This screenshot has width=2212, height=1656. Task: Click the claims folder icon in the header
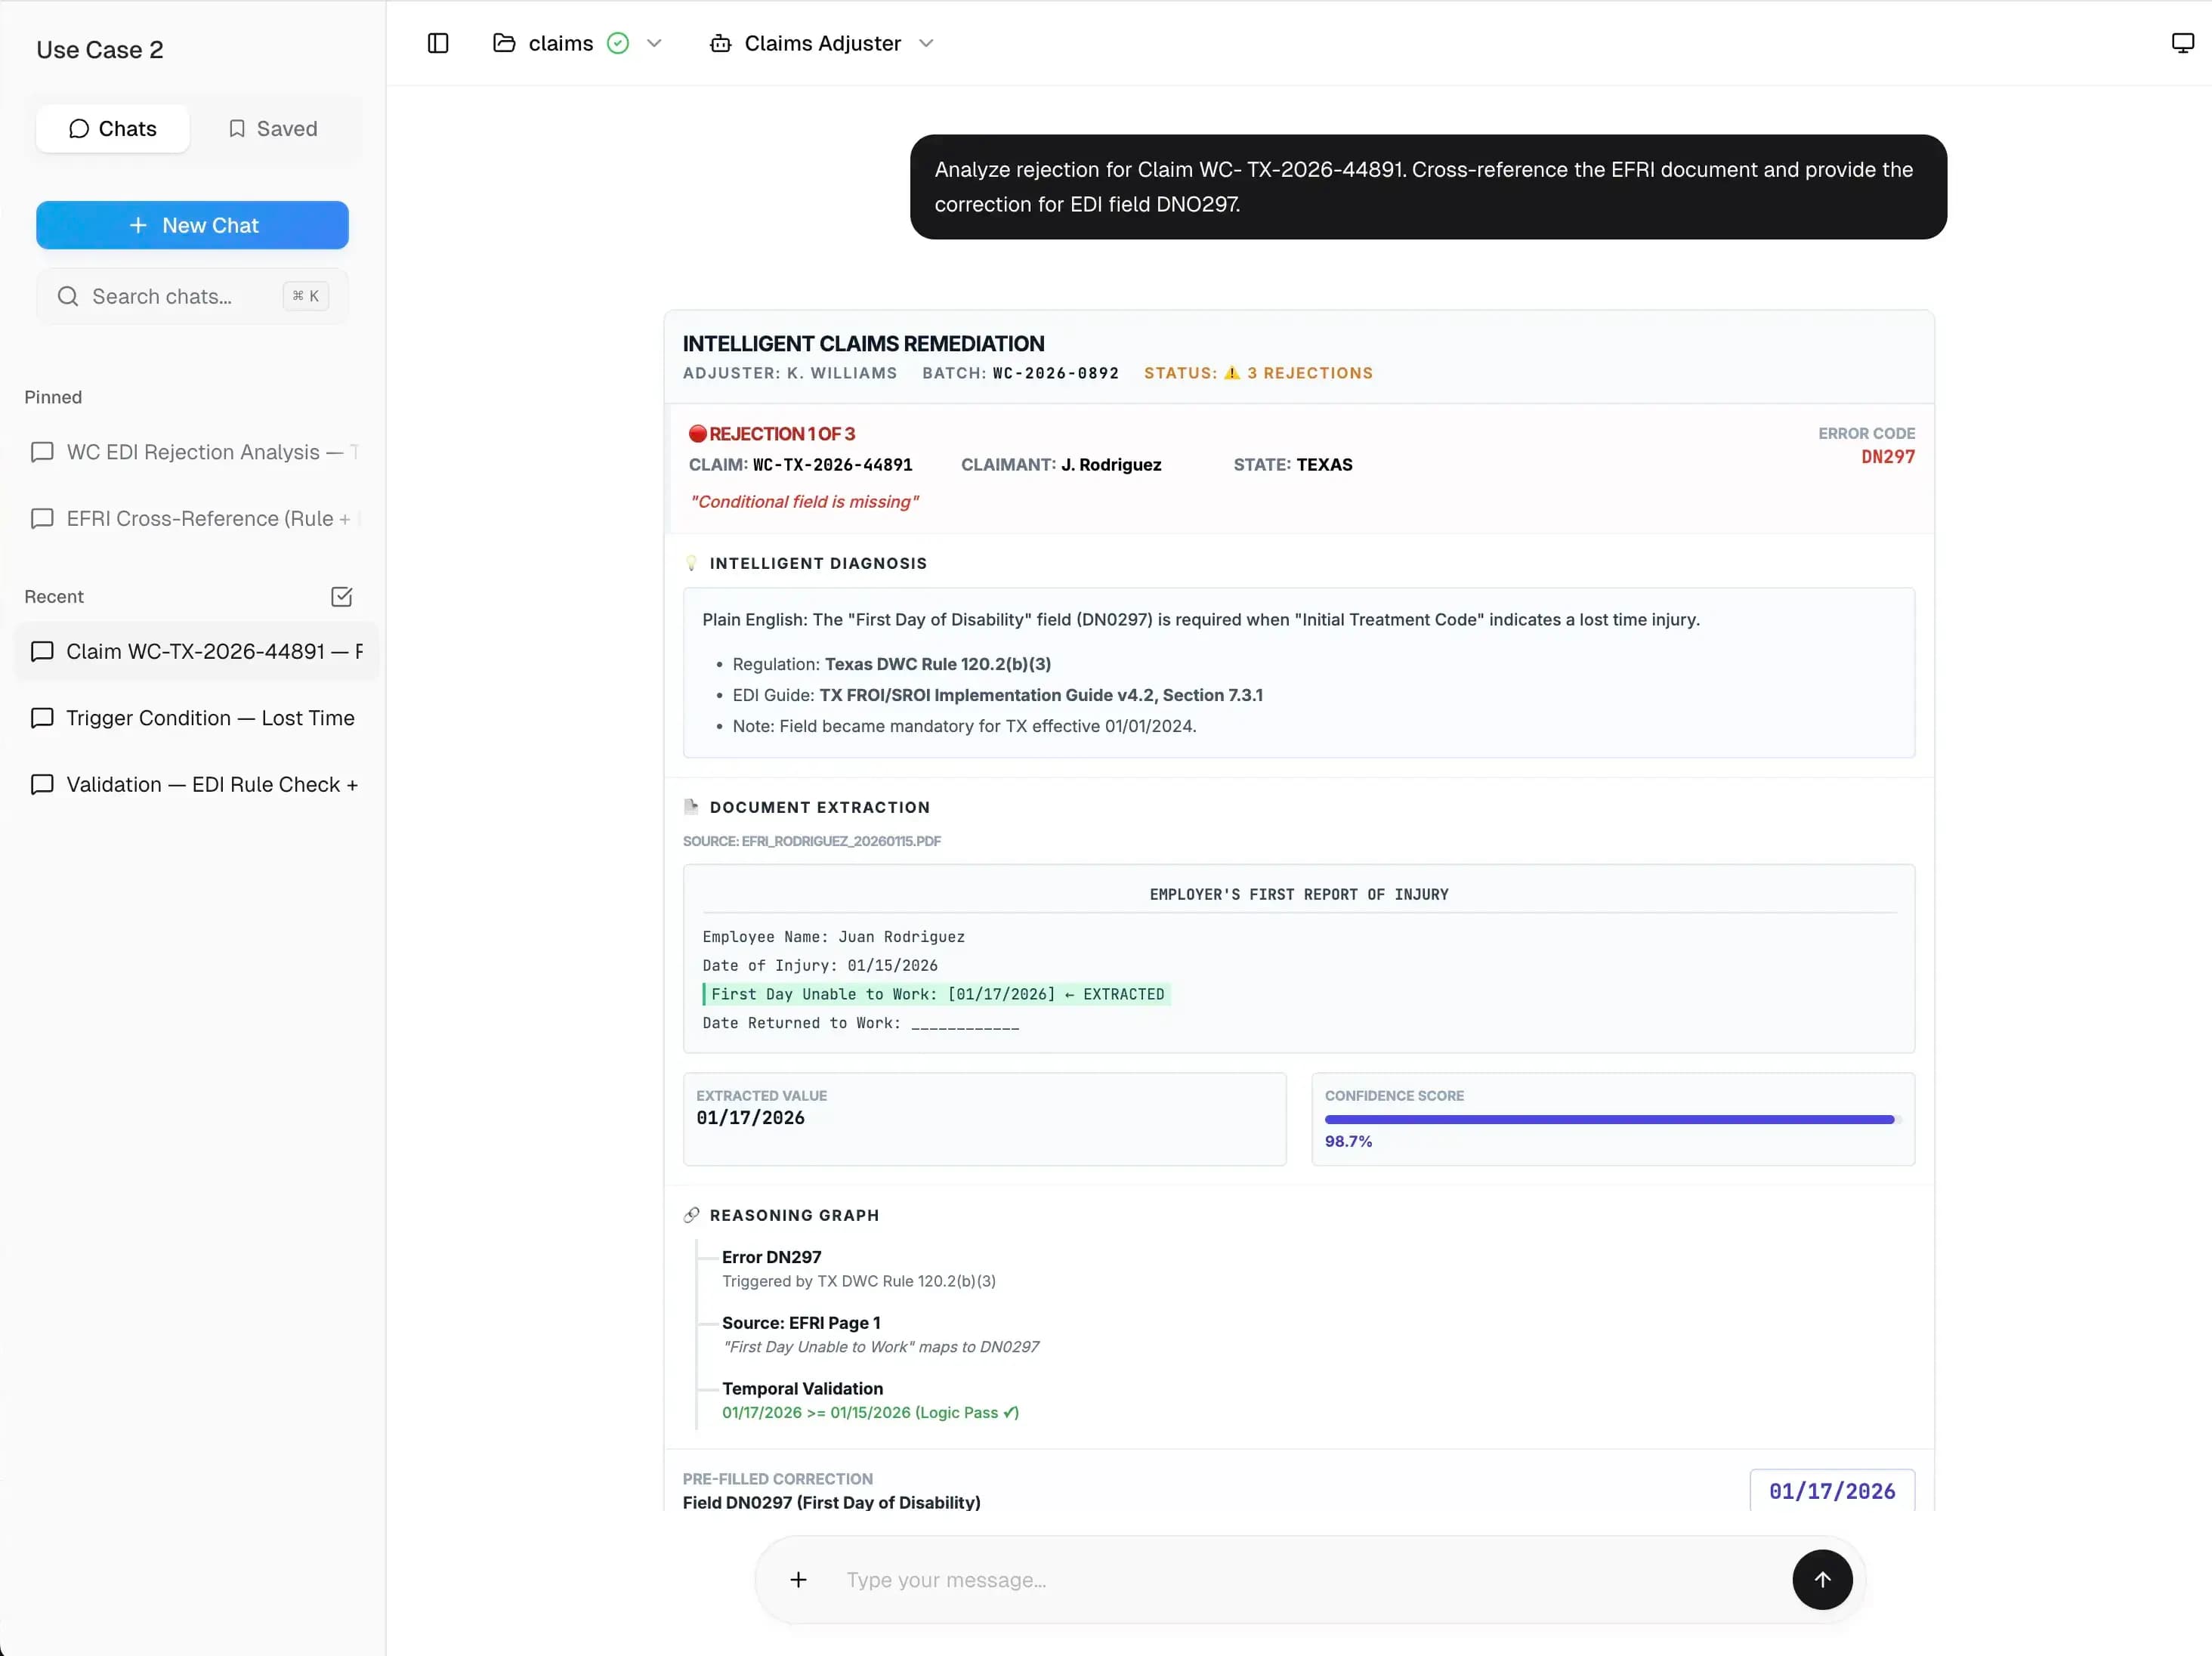[505, 43]
